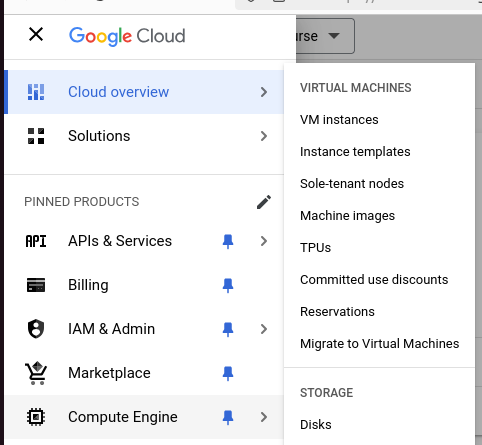
Task: Select Sole-tenant nodes
Action: pos(379,184)
